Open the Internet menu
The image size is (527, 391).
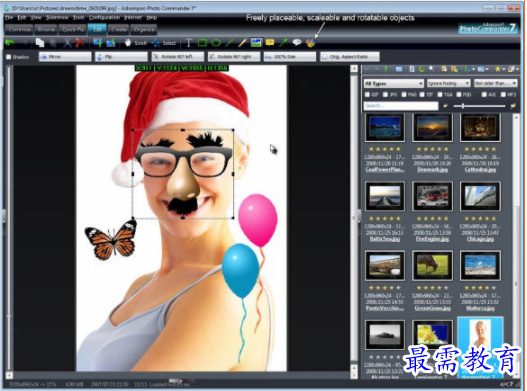133,17
